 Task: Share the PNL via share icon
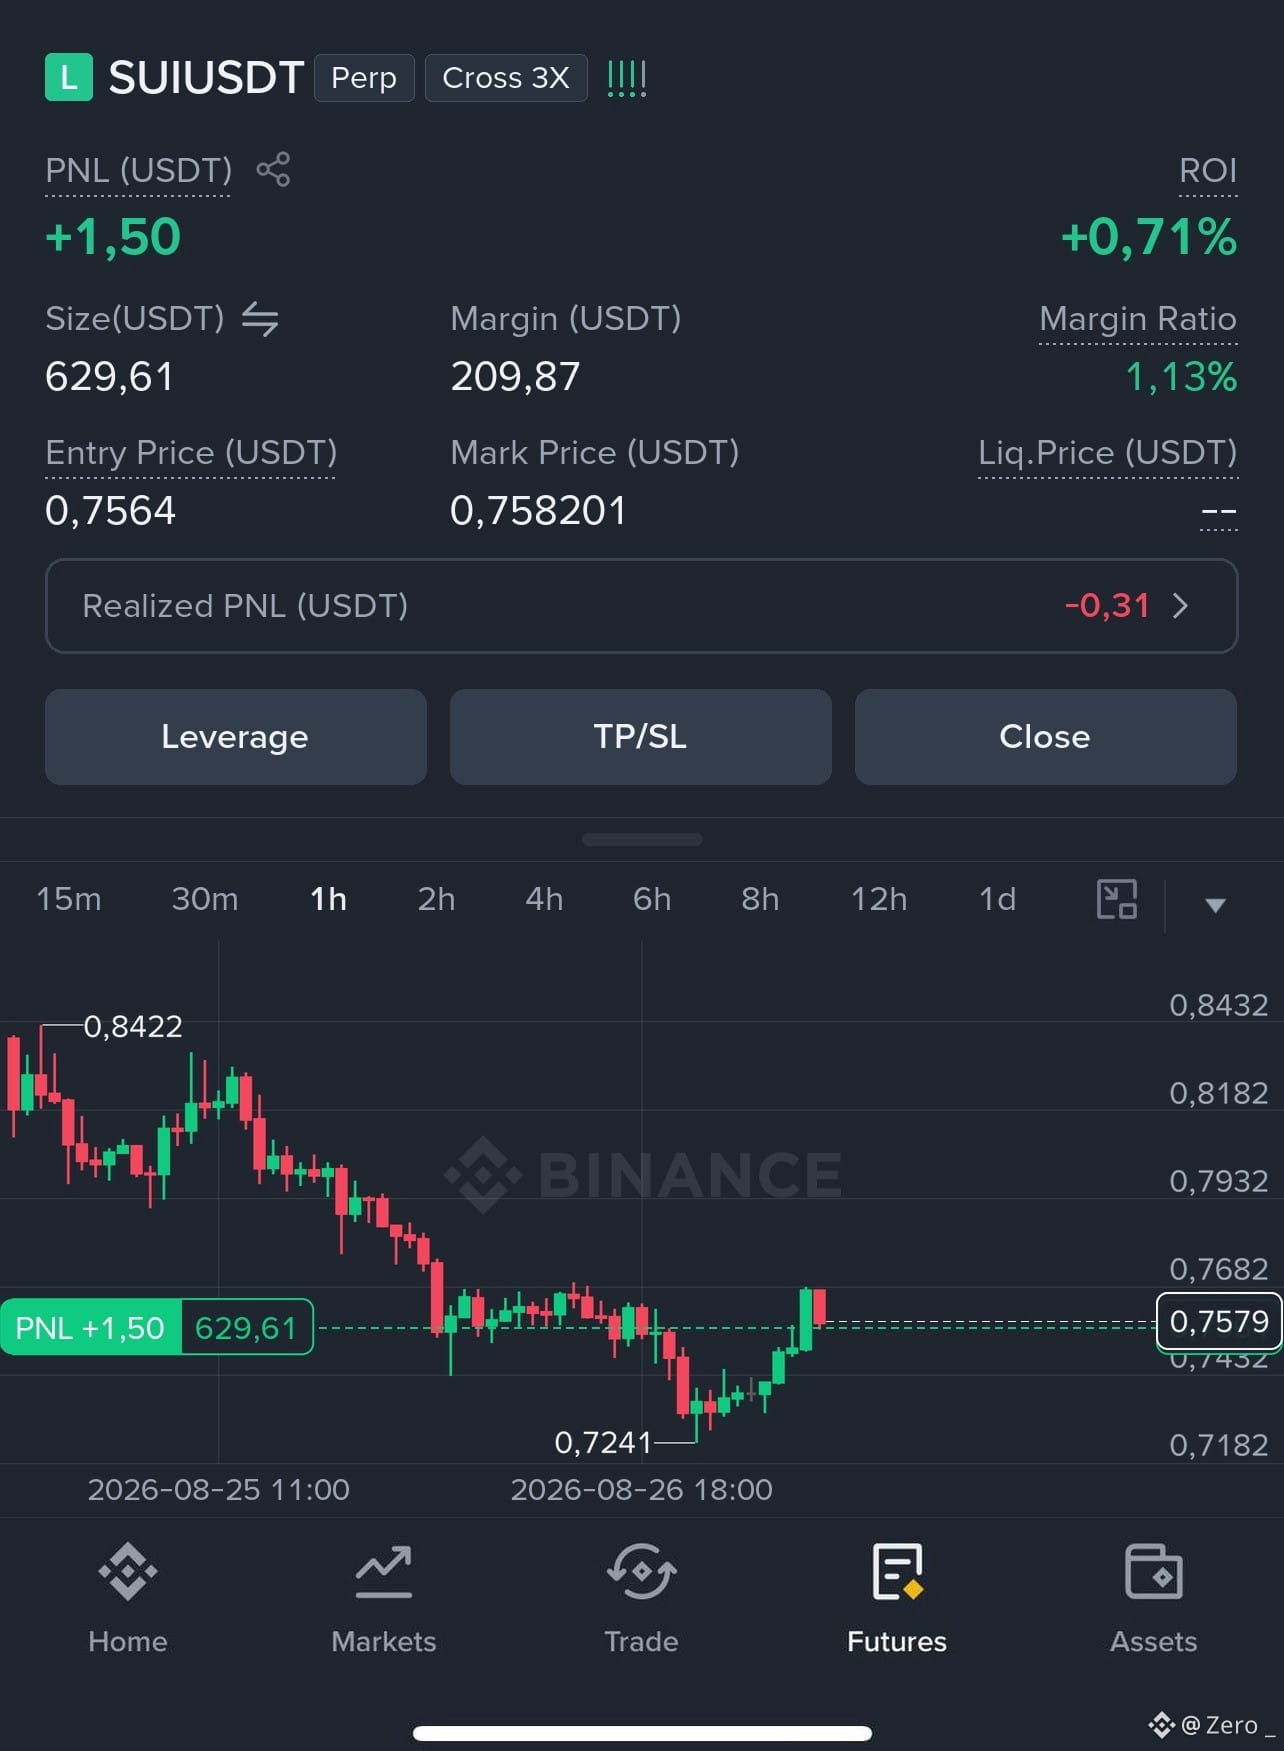click(273, 169)
